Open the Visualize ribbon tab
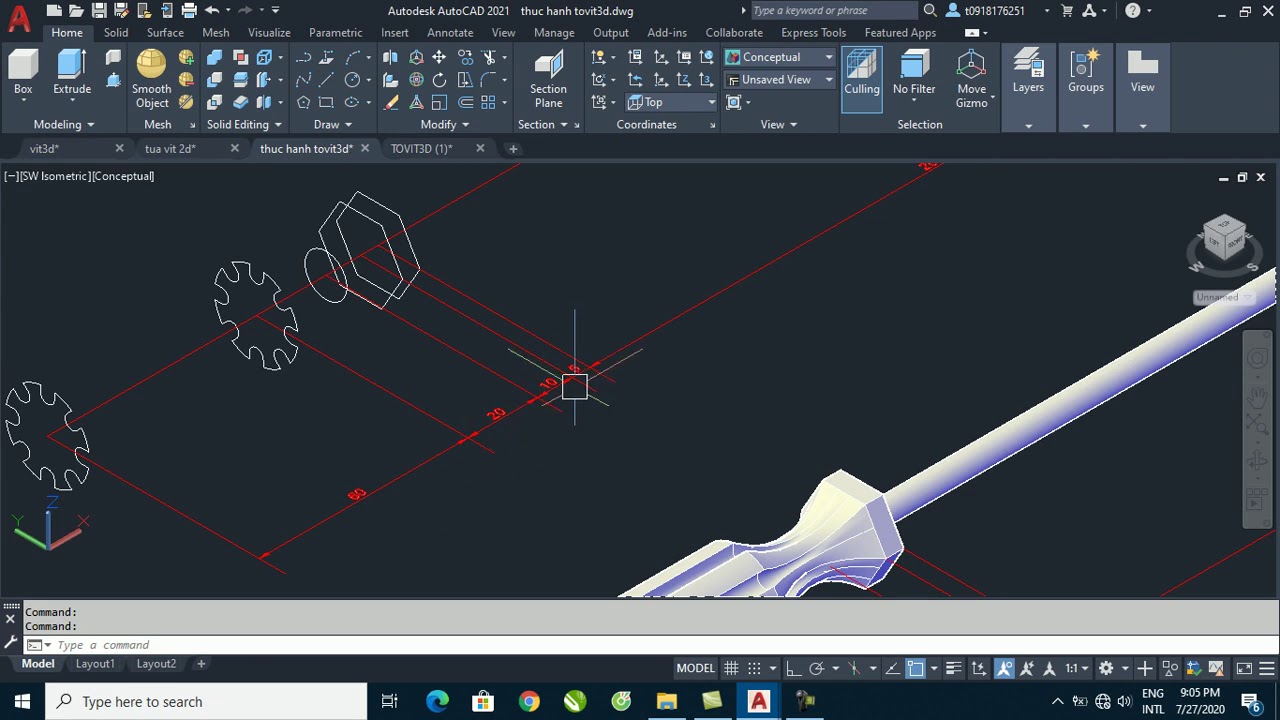 tap(269, 33)
